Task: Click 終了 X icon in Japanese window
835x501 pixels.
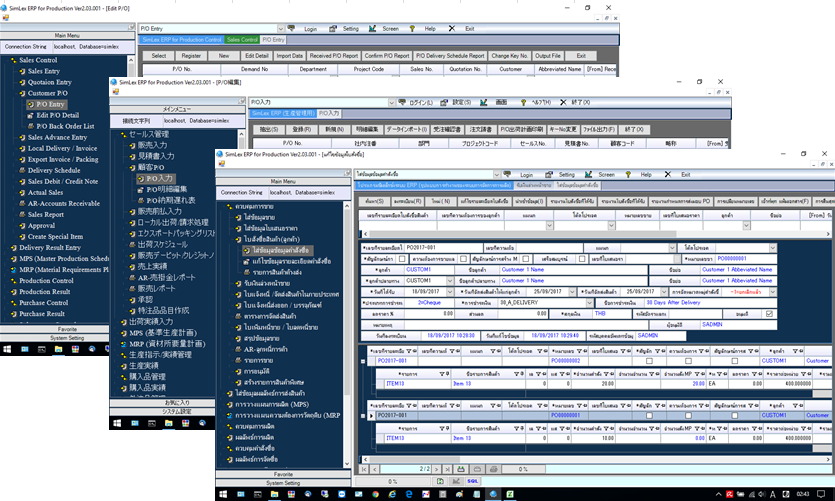Action: pyautogui.click(x=563, y=102)
